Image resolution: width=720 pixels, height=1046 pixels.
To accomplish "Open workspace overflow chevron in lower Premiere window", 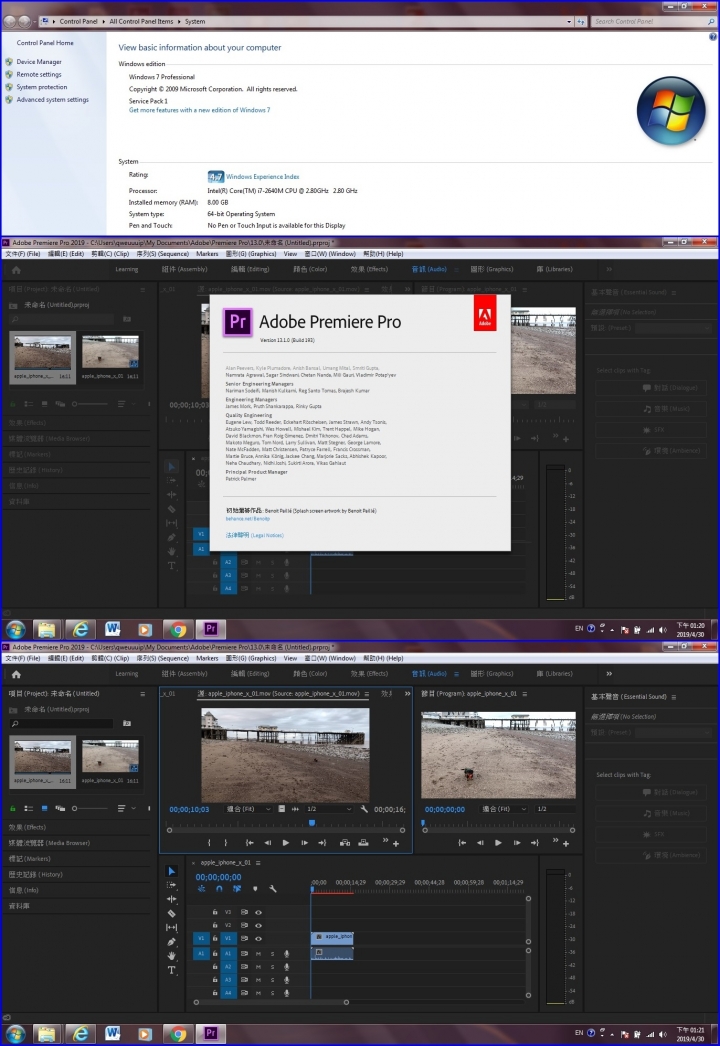I will pyautogui.click(x=609, y=674).
